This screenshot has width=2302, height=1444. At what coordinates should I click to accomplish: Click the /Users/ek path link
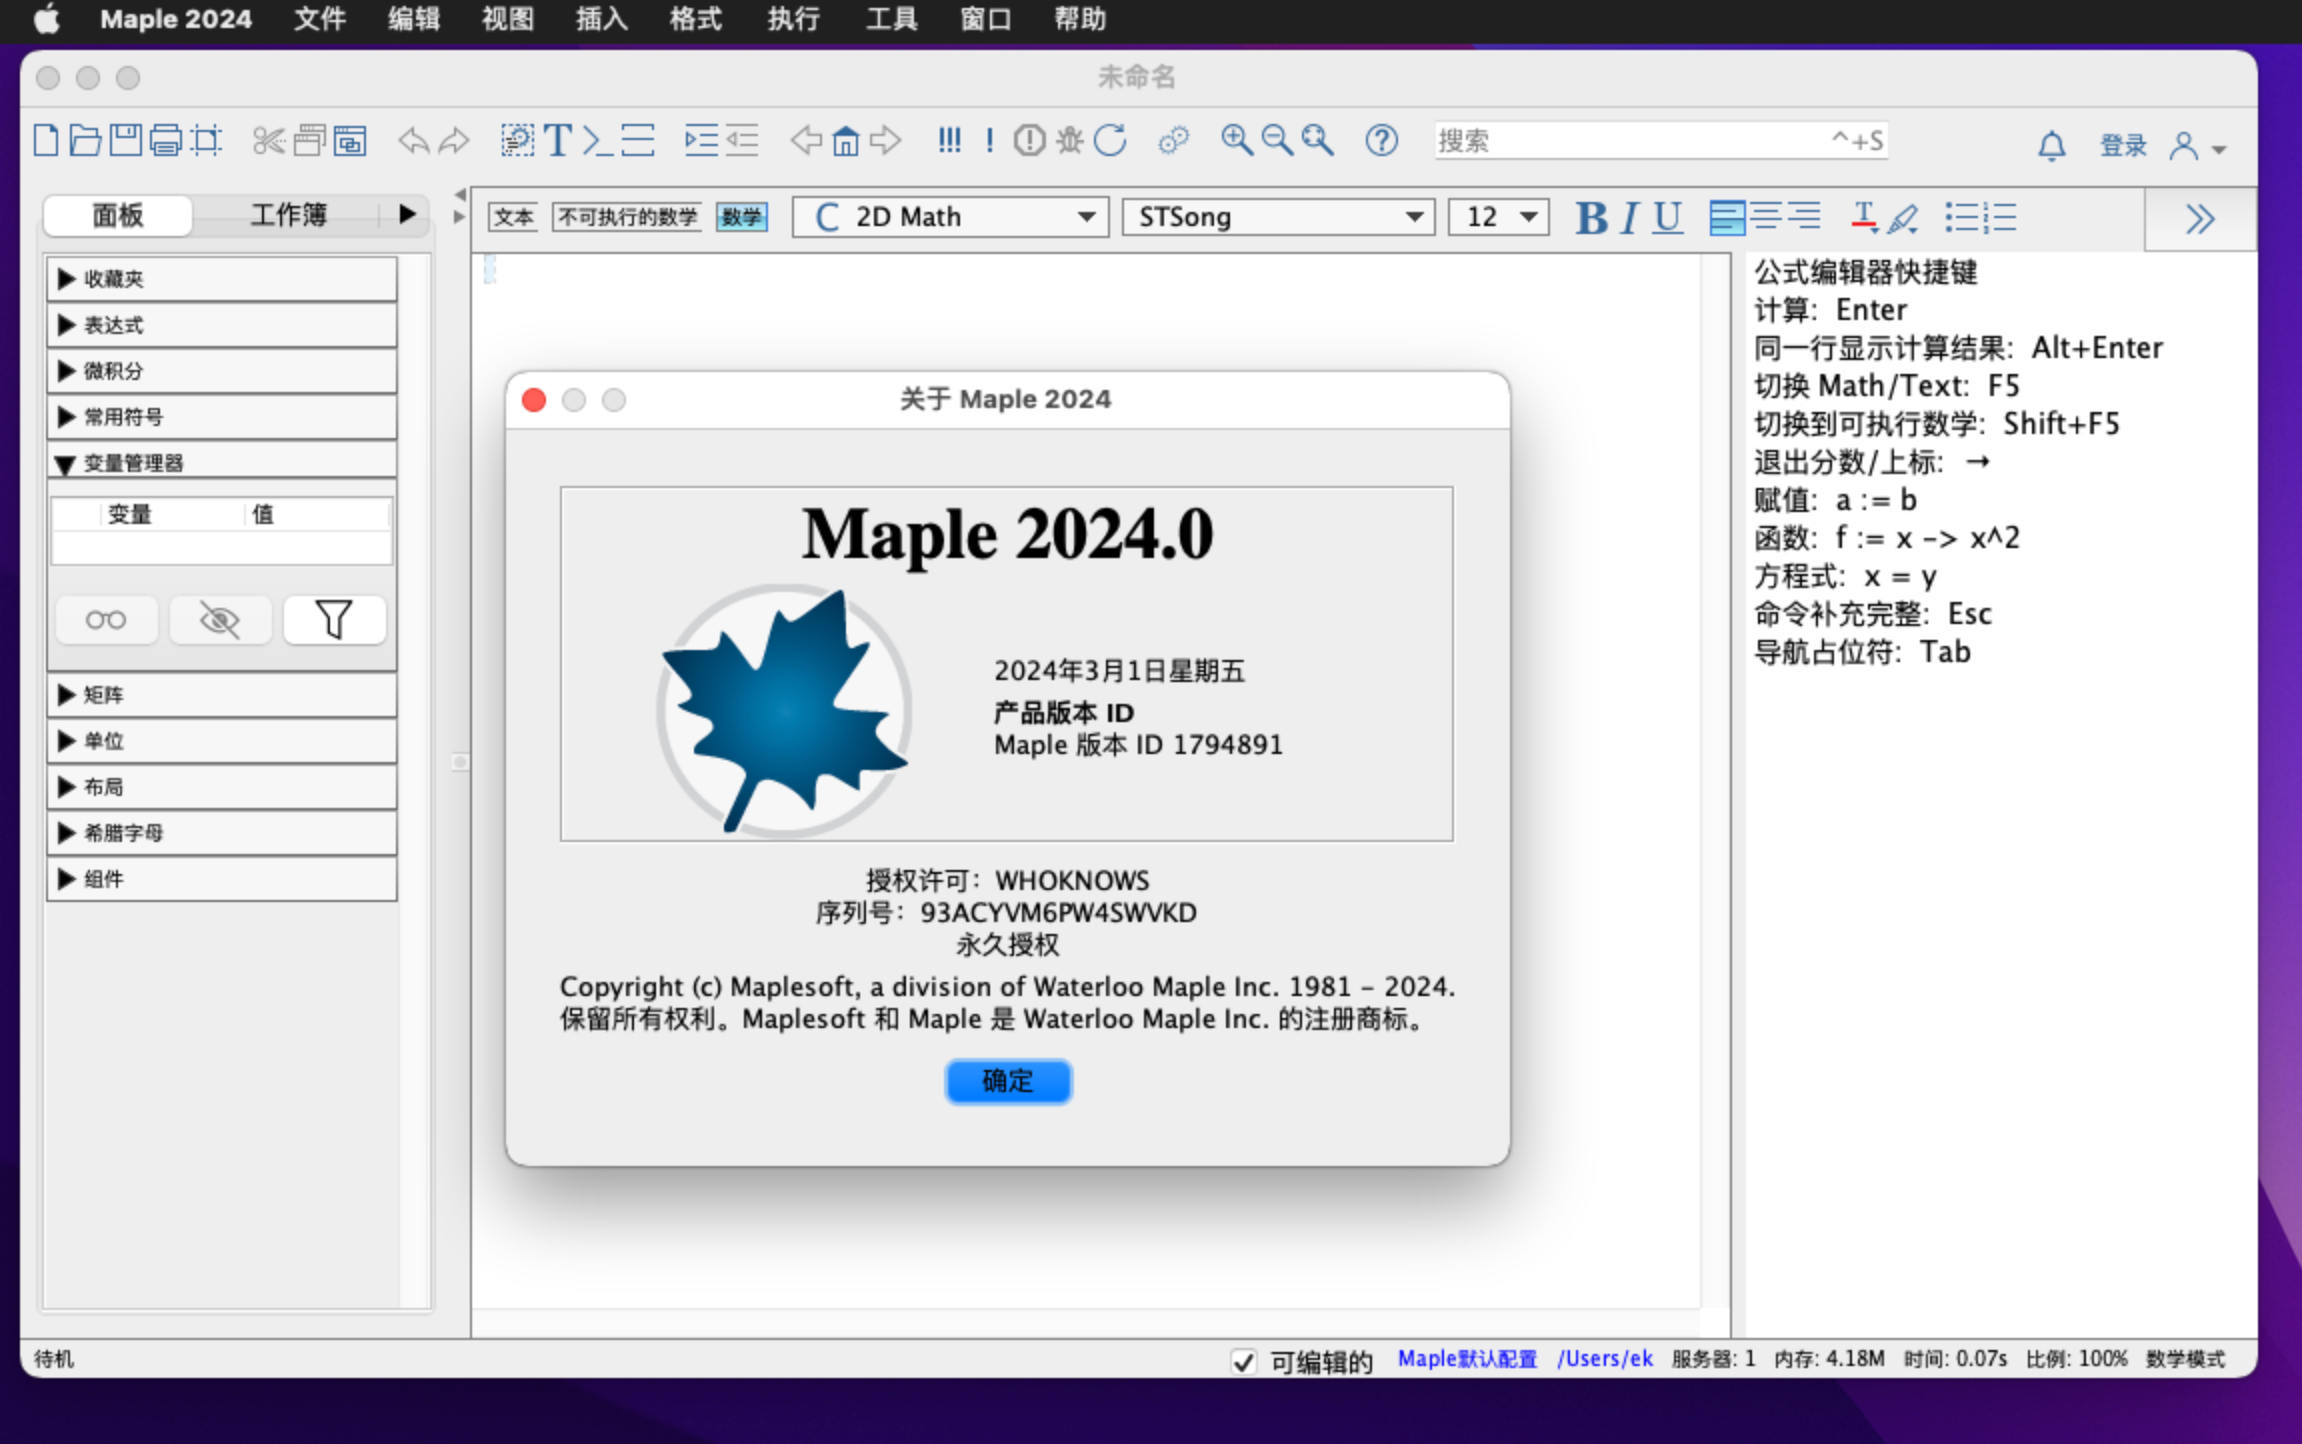coord(1604,1359)
